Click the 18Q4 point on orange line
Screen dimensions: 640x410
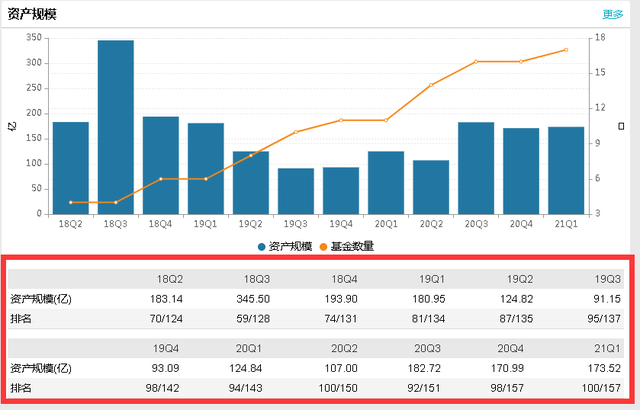pyautogui.click(x=161, y=179)
